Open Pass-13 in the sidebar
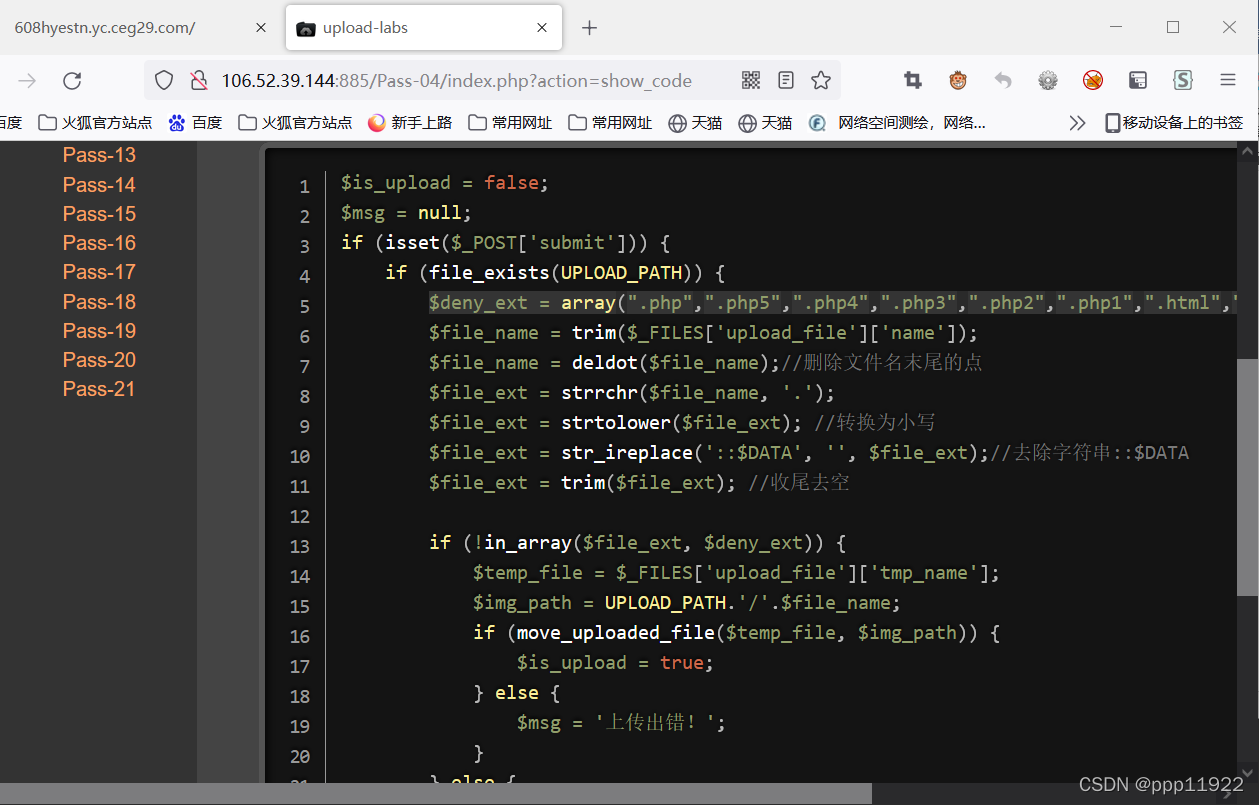The image size is (1259, 805). point(99,155)
